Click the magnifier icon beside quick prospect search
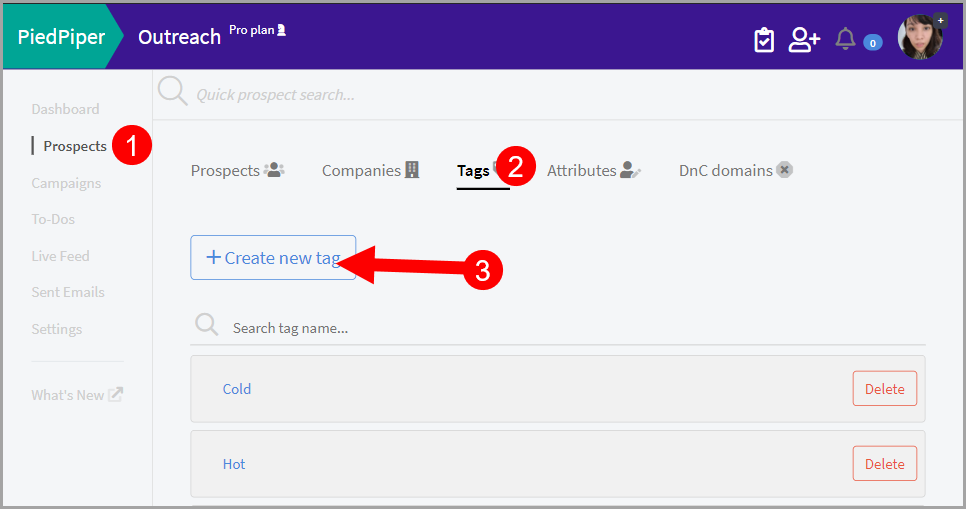Viewport: 966px width, 509px height. (x=172, y=92)
